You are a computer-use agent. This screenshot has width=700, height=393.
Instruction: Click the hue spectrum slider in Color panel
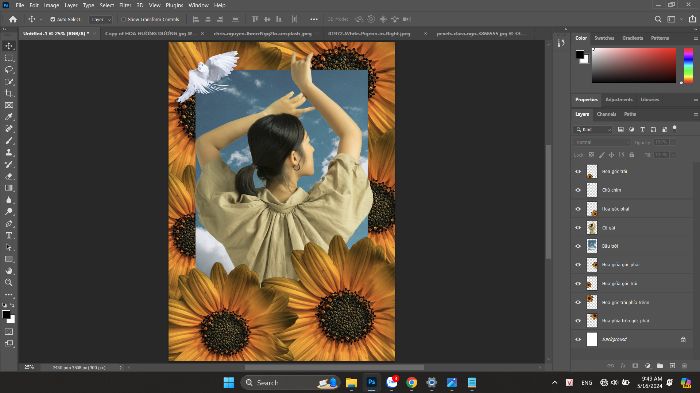pos(688,65)
